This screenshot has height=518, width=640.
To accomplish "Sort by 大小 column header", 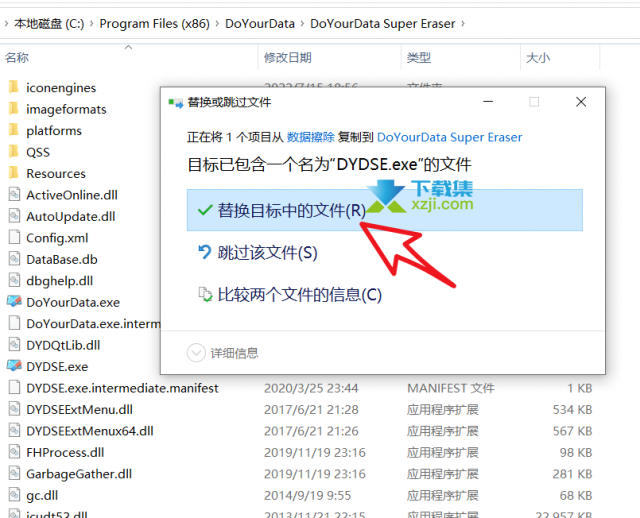I will coord(538,58).
